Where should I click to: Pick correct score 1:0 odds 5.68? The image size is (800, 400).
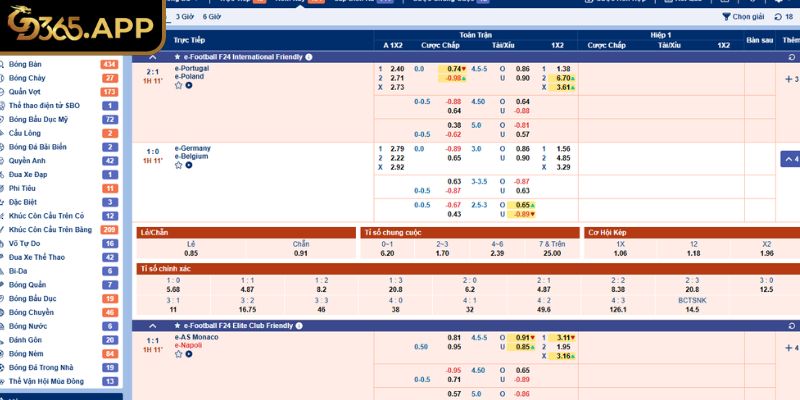click(174, 289)
